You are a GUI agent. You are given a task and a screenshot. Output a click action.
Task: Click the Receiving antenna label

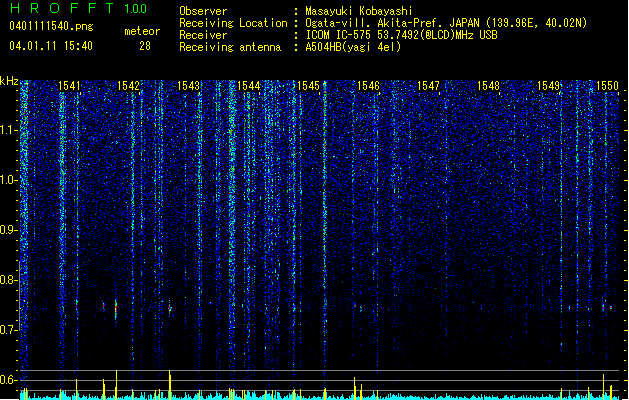(230, 47)
